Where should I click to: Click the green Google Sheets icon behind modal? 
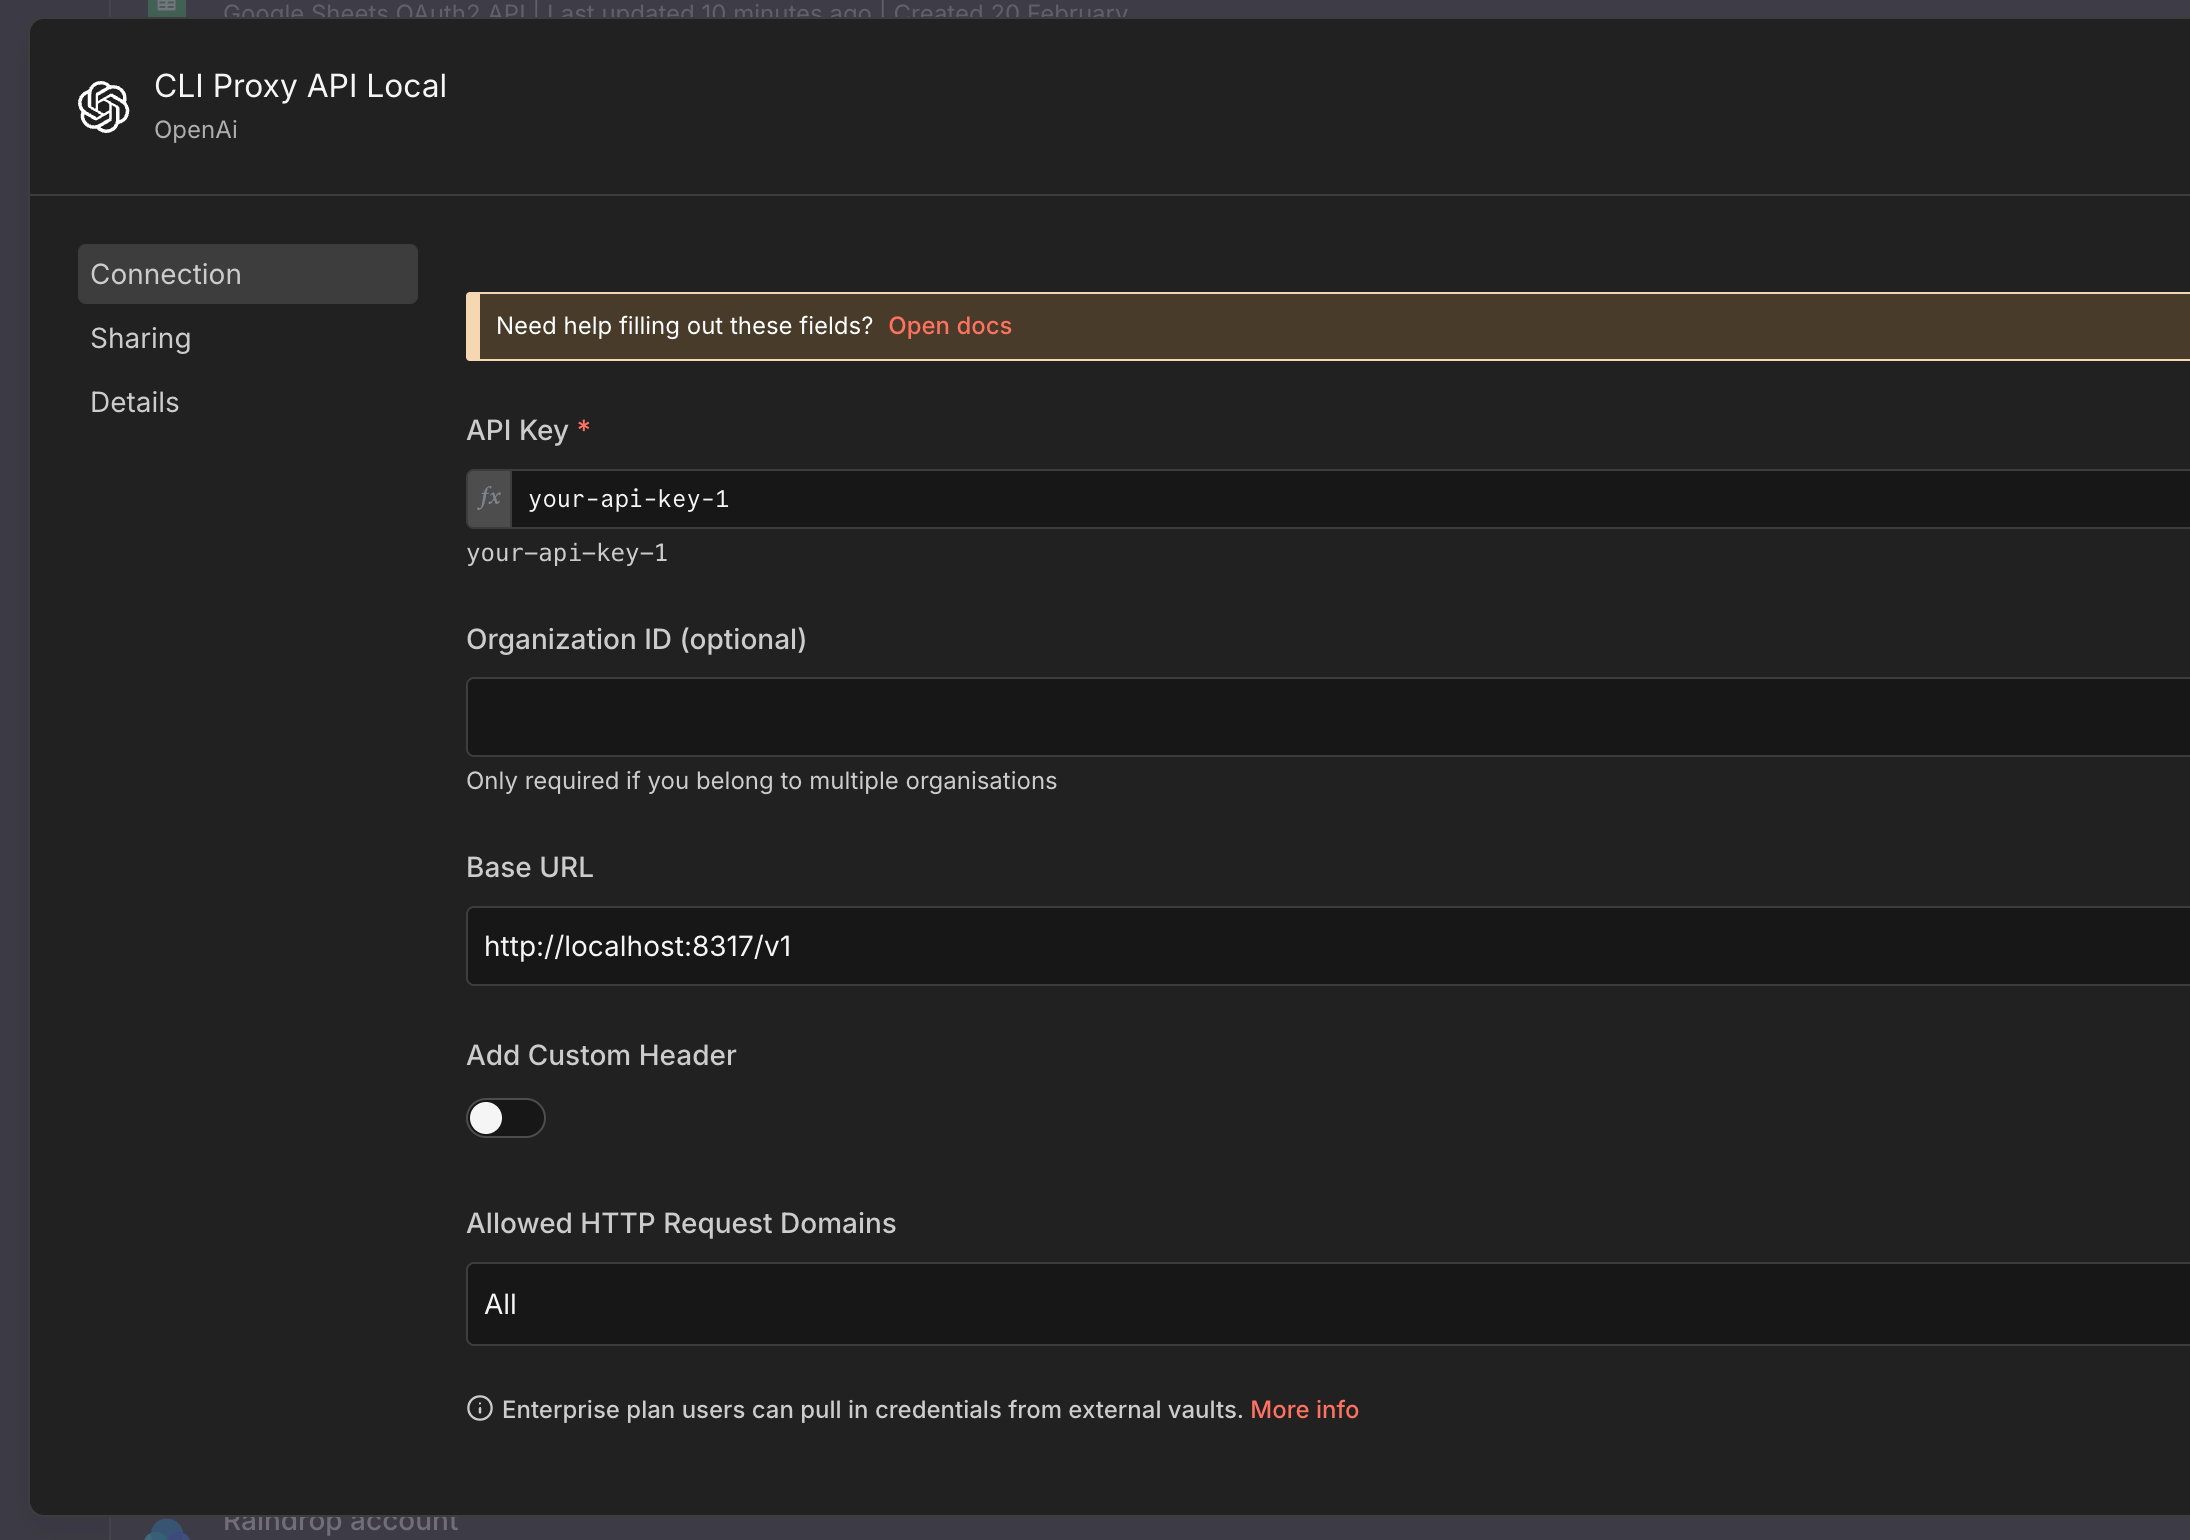[x=166, y=8]
